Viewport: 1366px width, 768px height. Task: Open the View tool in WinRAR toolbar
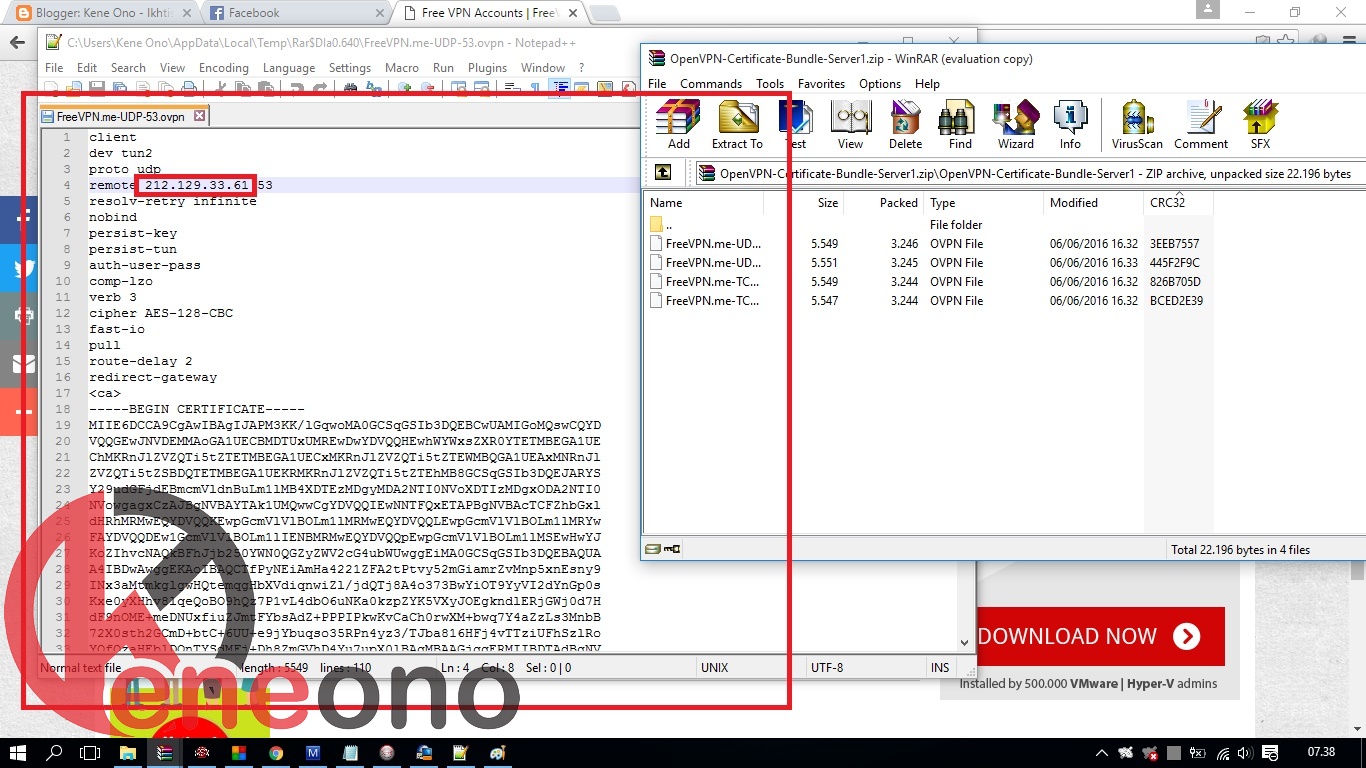(850, 125)
